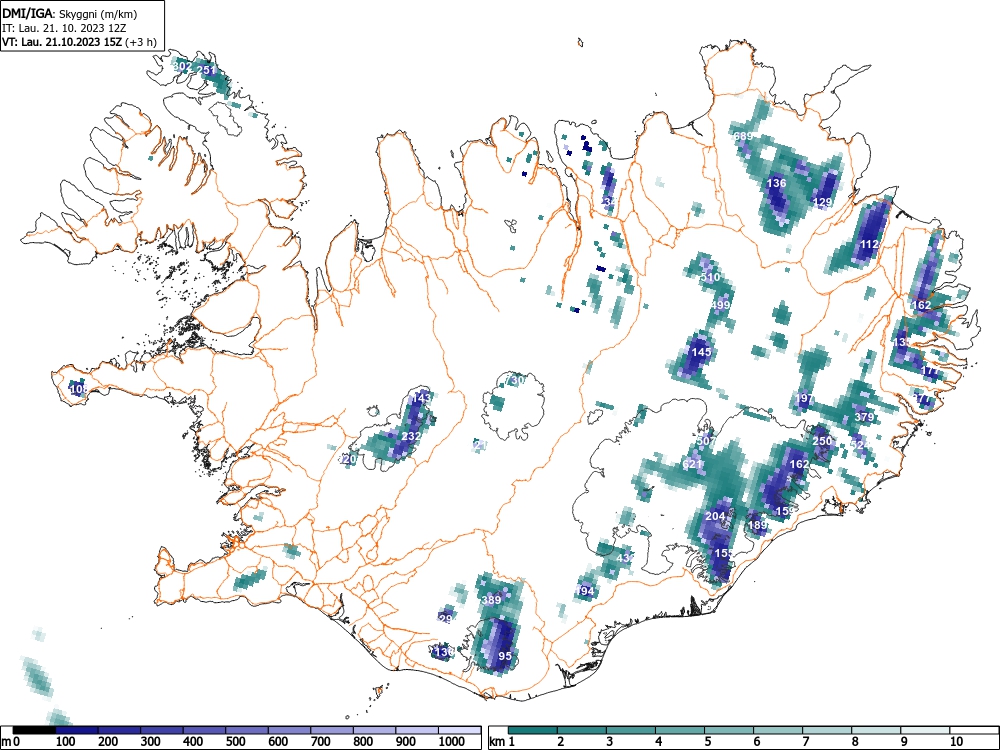
Task: Click the 143 visibility label
Action: point(422,397)
